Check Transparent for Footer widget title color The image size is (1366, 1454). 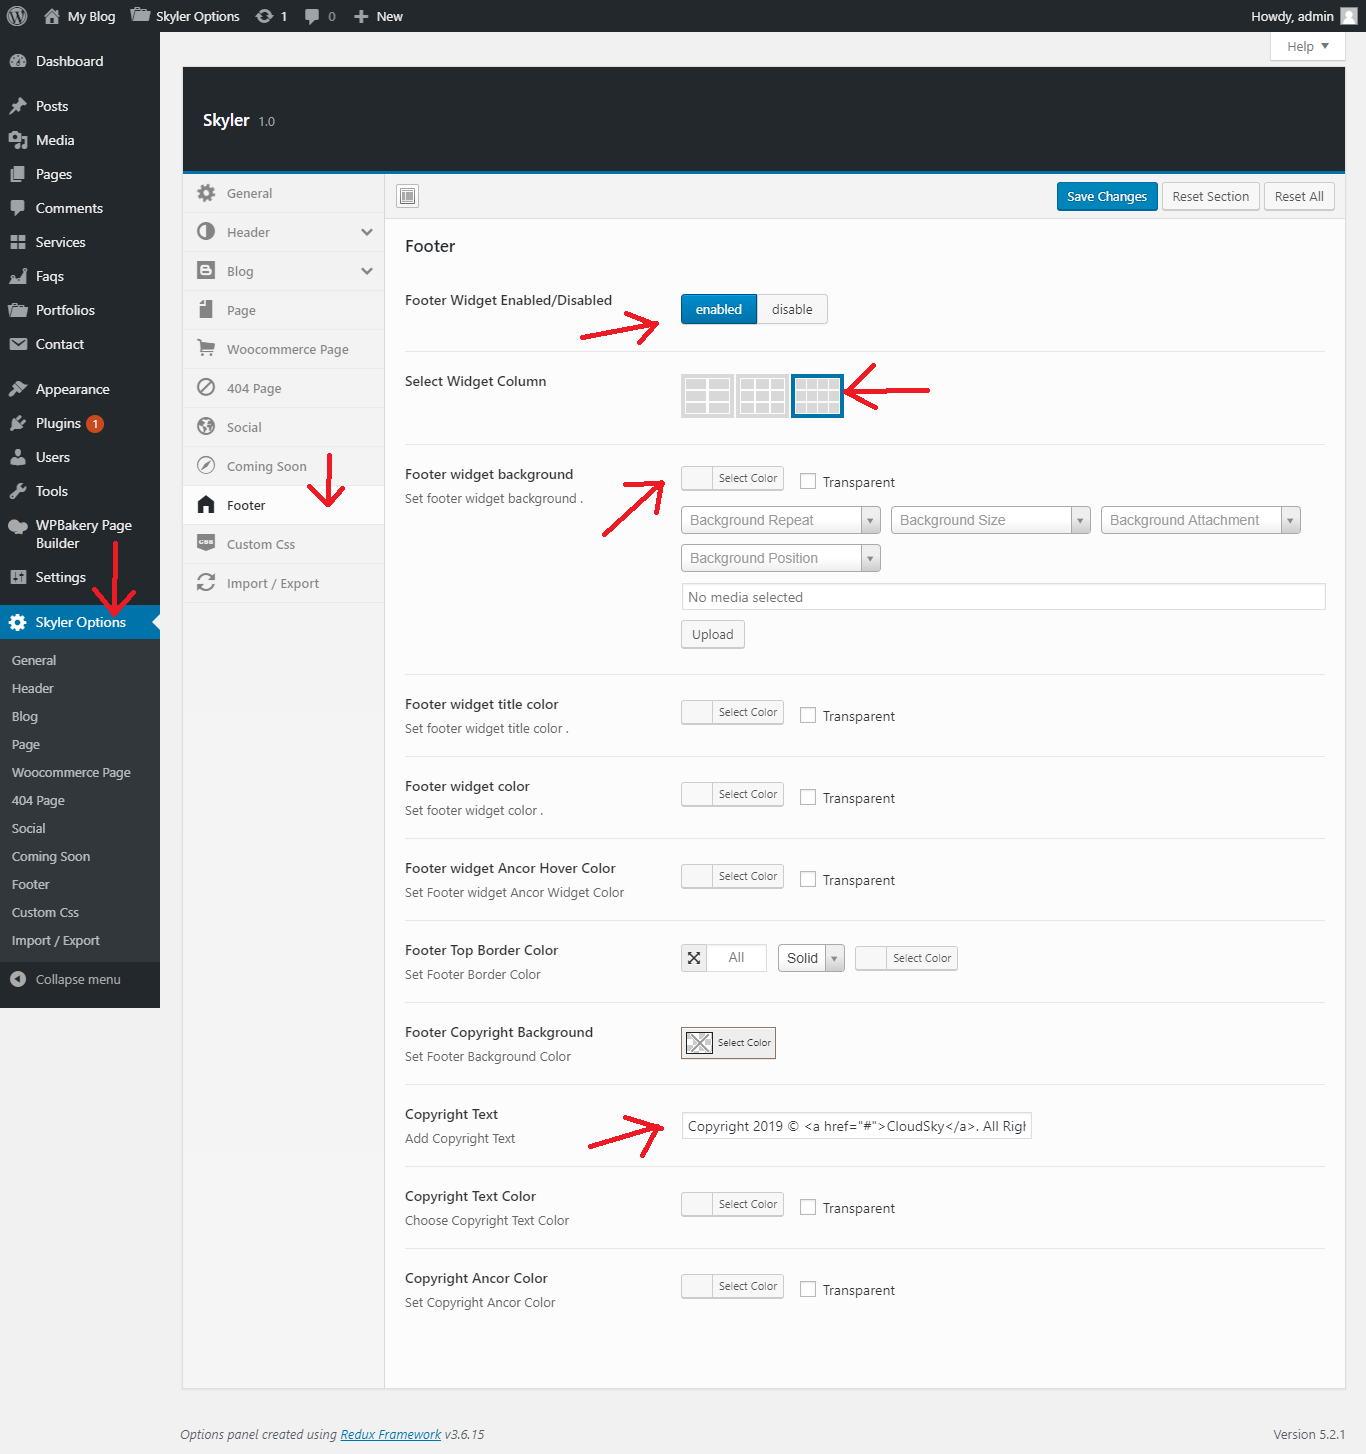coord(808,715)
